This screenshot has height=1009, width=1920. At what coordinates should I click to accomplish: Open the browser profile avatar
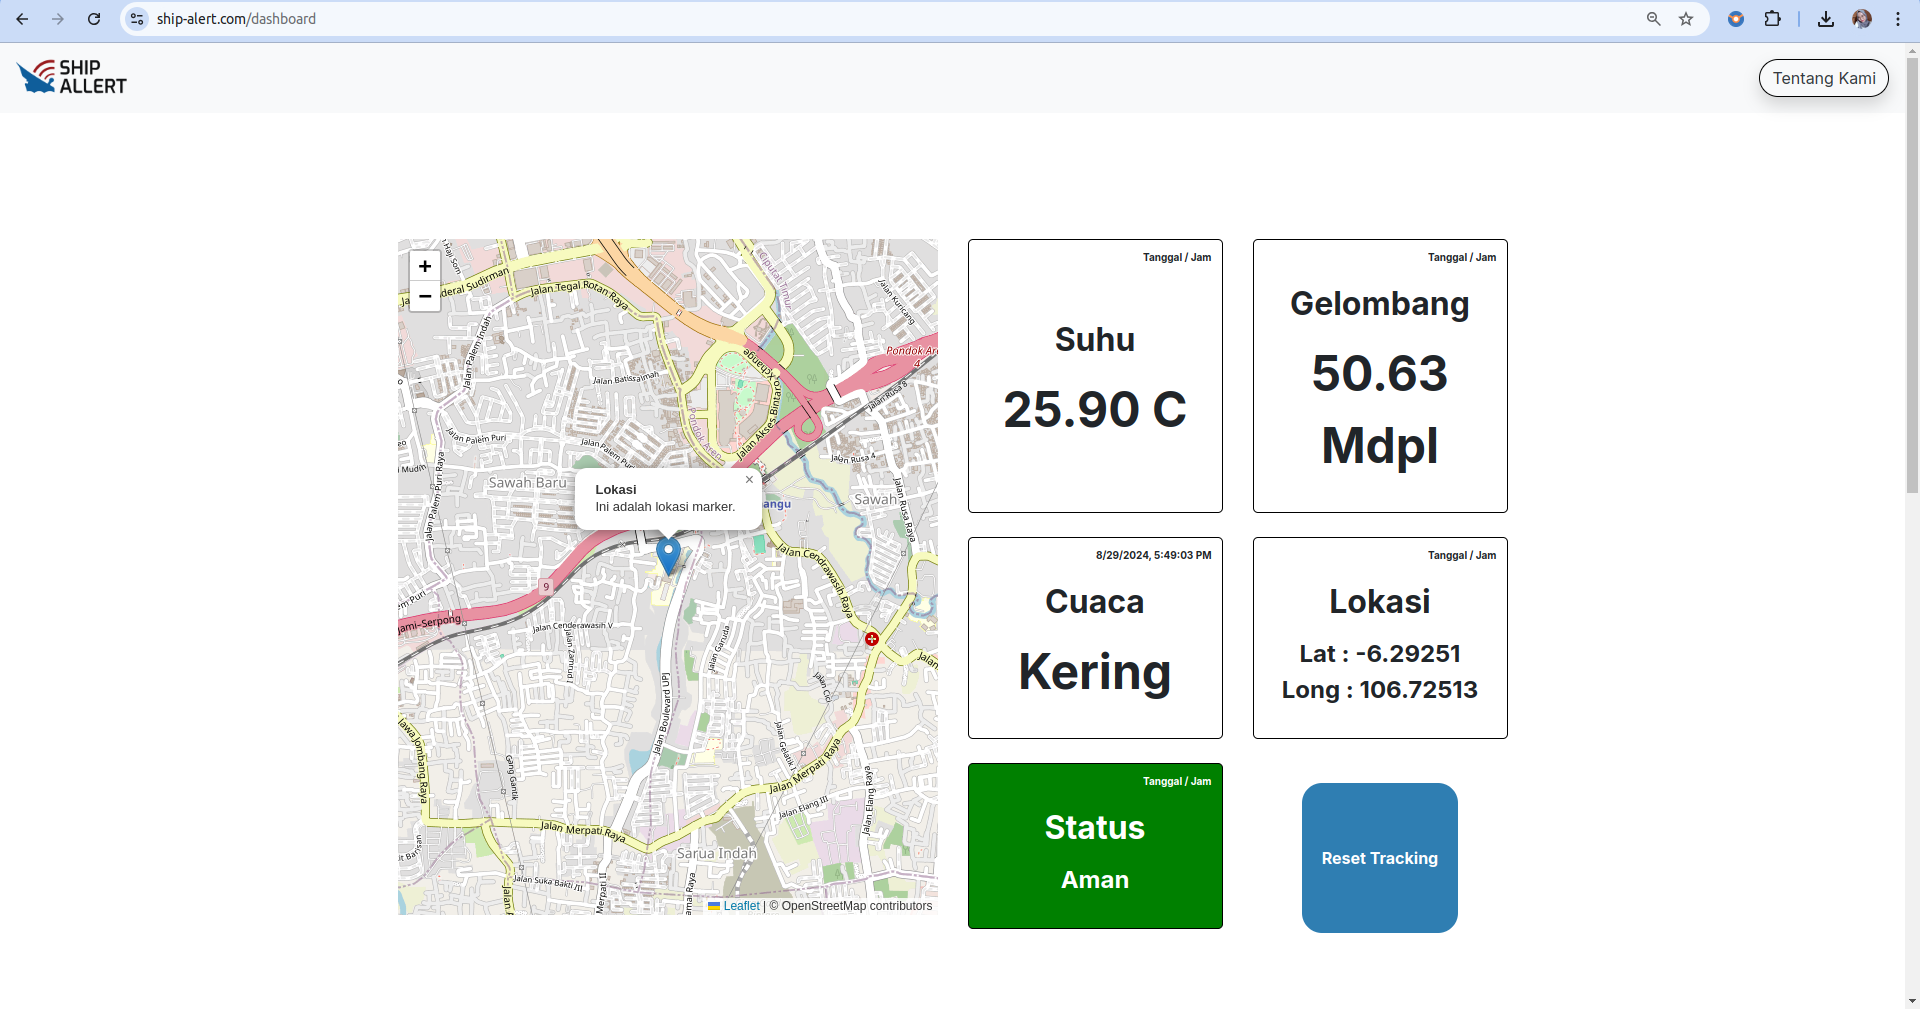tap(1862, 19)
